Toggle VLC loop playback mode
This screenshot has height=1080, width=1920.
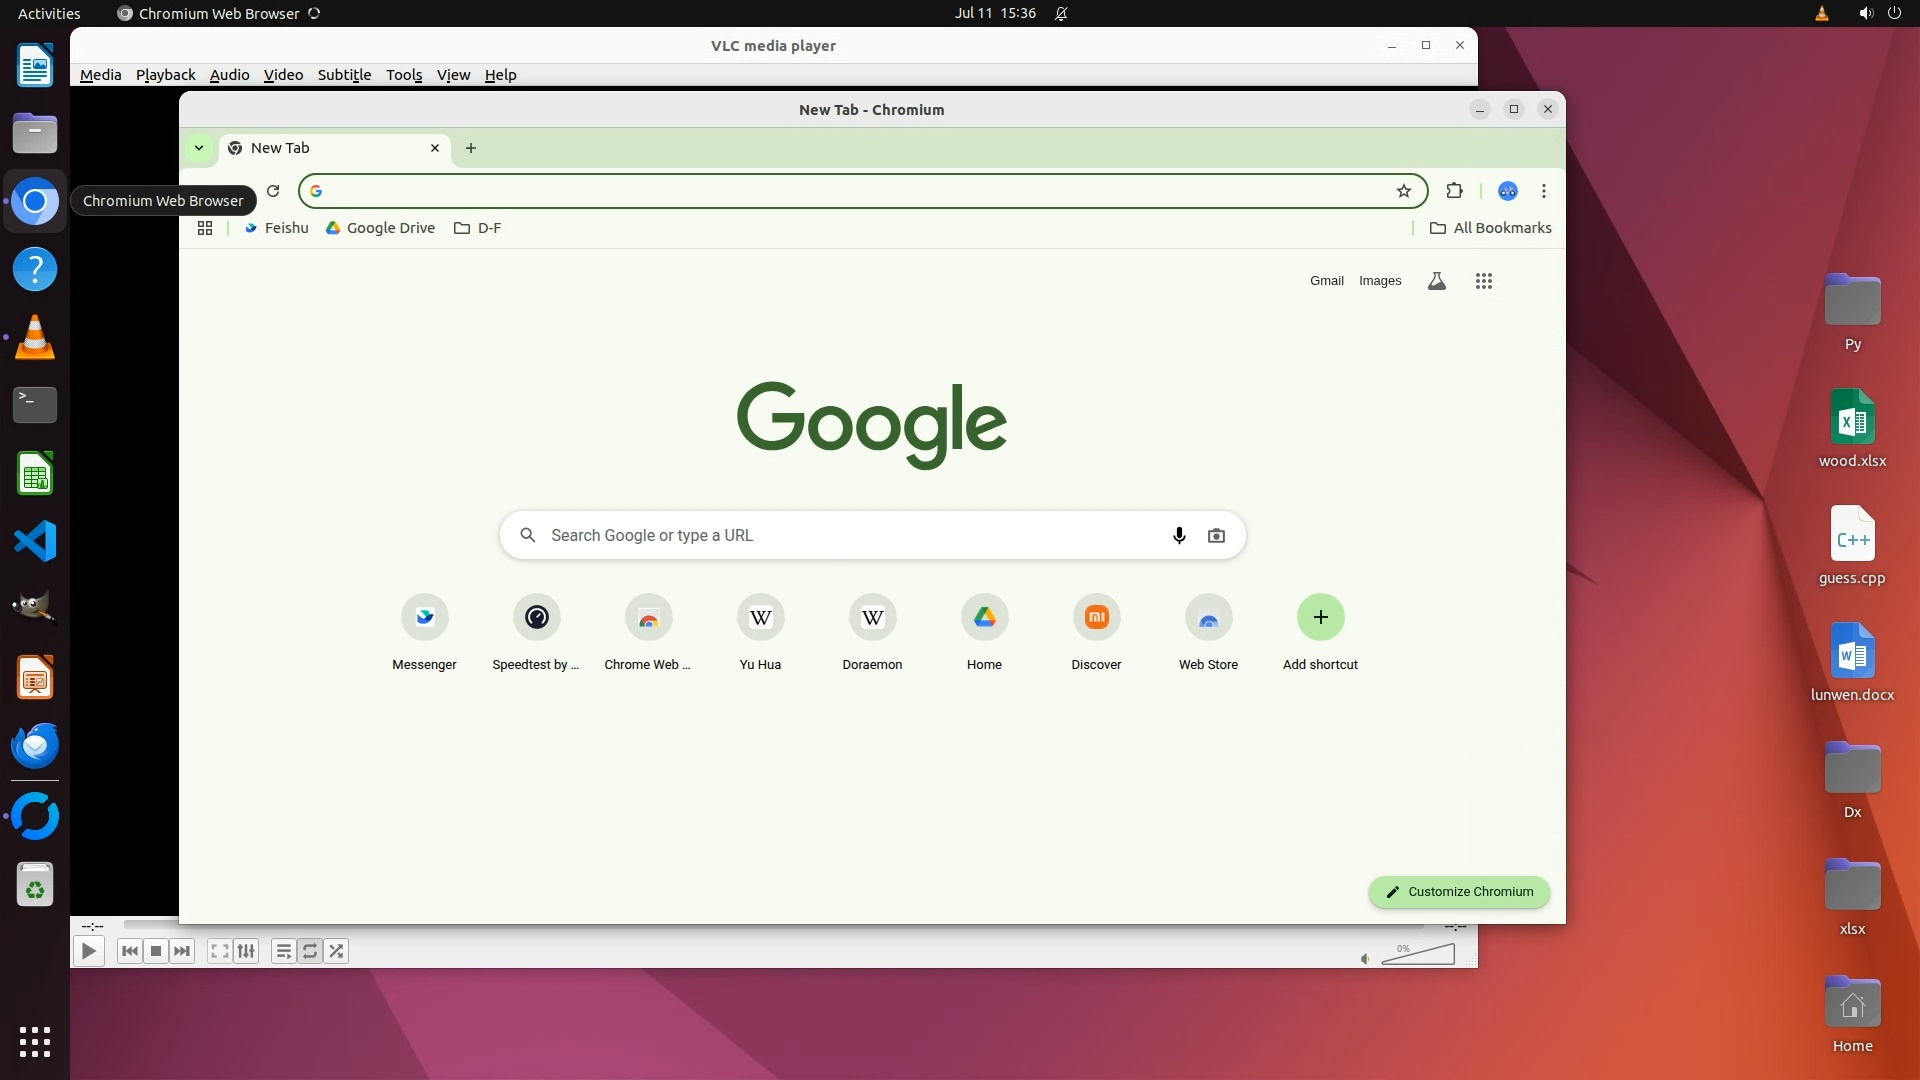click(x=310, y=951)
